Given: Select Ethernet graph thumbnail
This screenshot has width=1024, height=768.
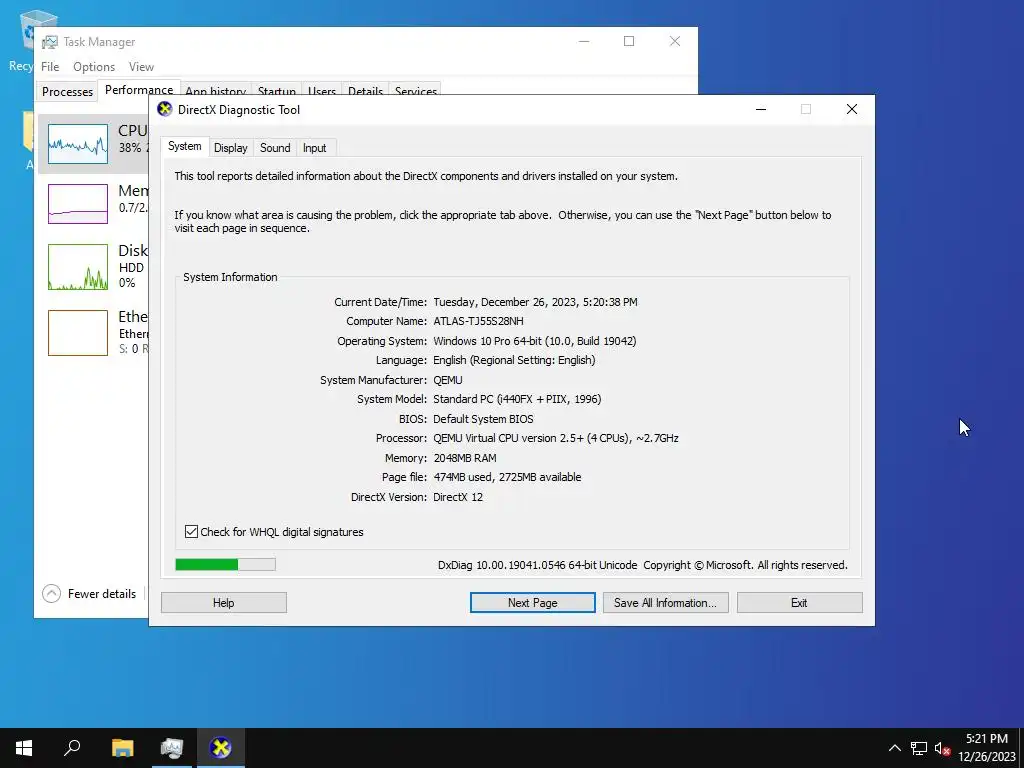Looking at the screenshot, I should (x=78, y=333).
